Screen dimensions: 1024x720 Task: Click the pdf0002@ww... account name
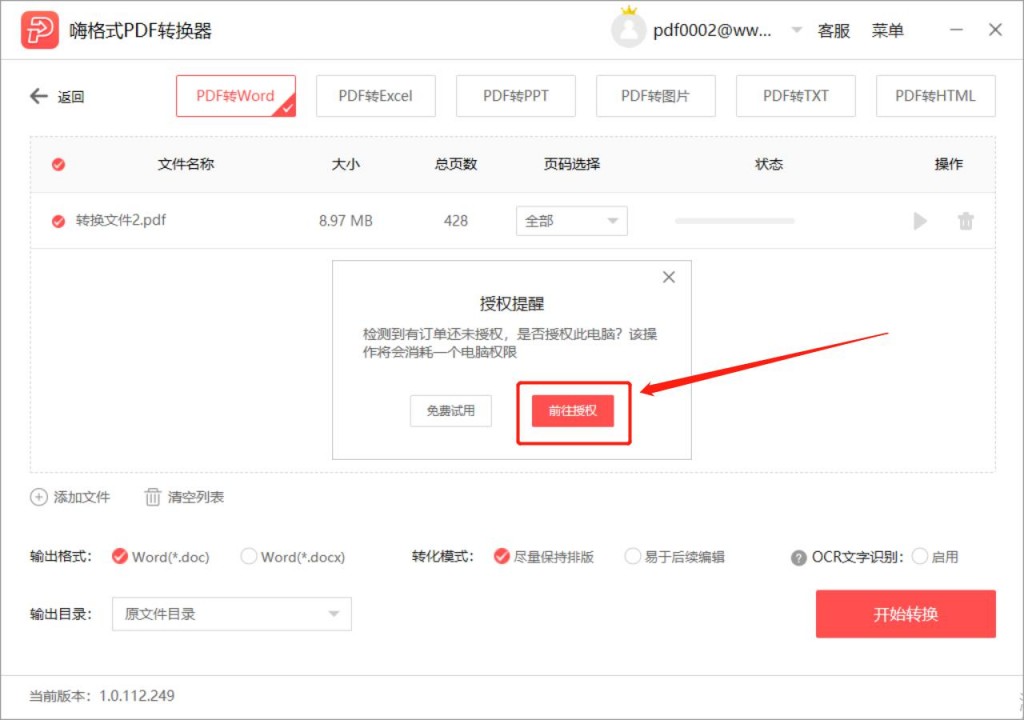(x=712, y=30)
